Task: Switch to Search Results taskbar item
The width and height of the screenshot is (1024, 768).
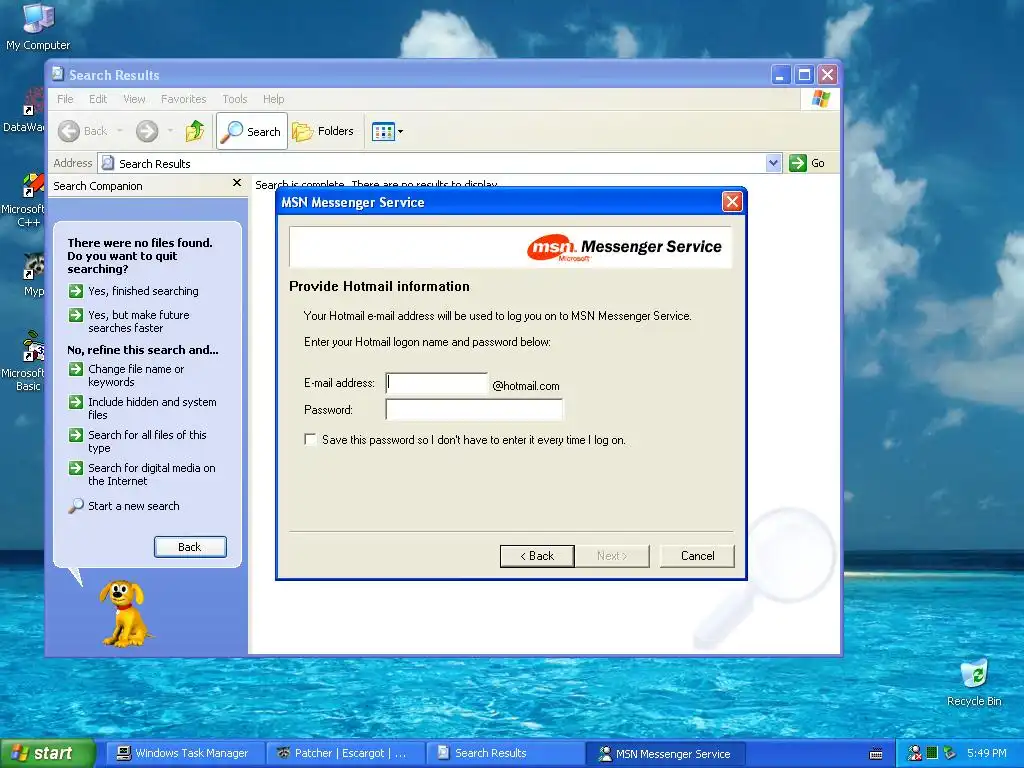Action: point(506,753)
